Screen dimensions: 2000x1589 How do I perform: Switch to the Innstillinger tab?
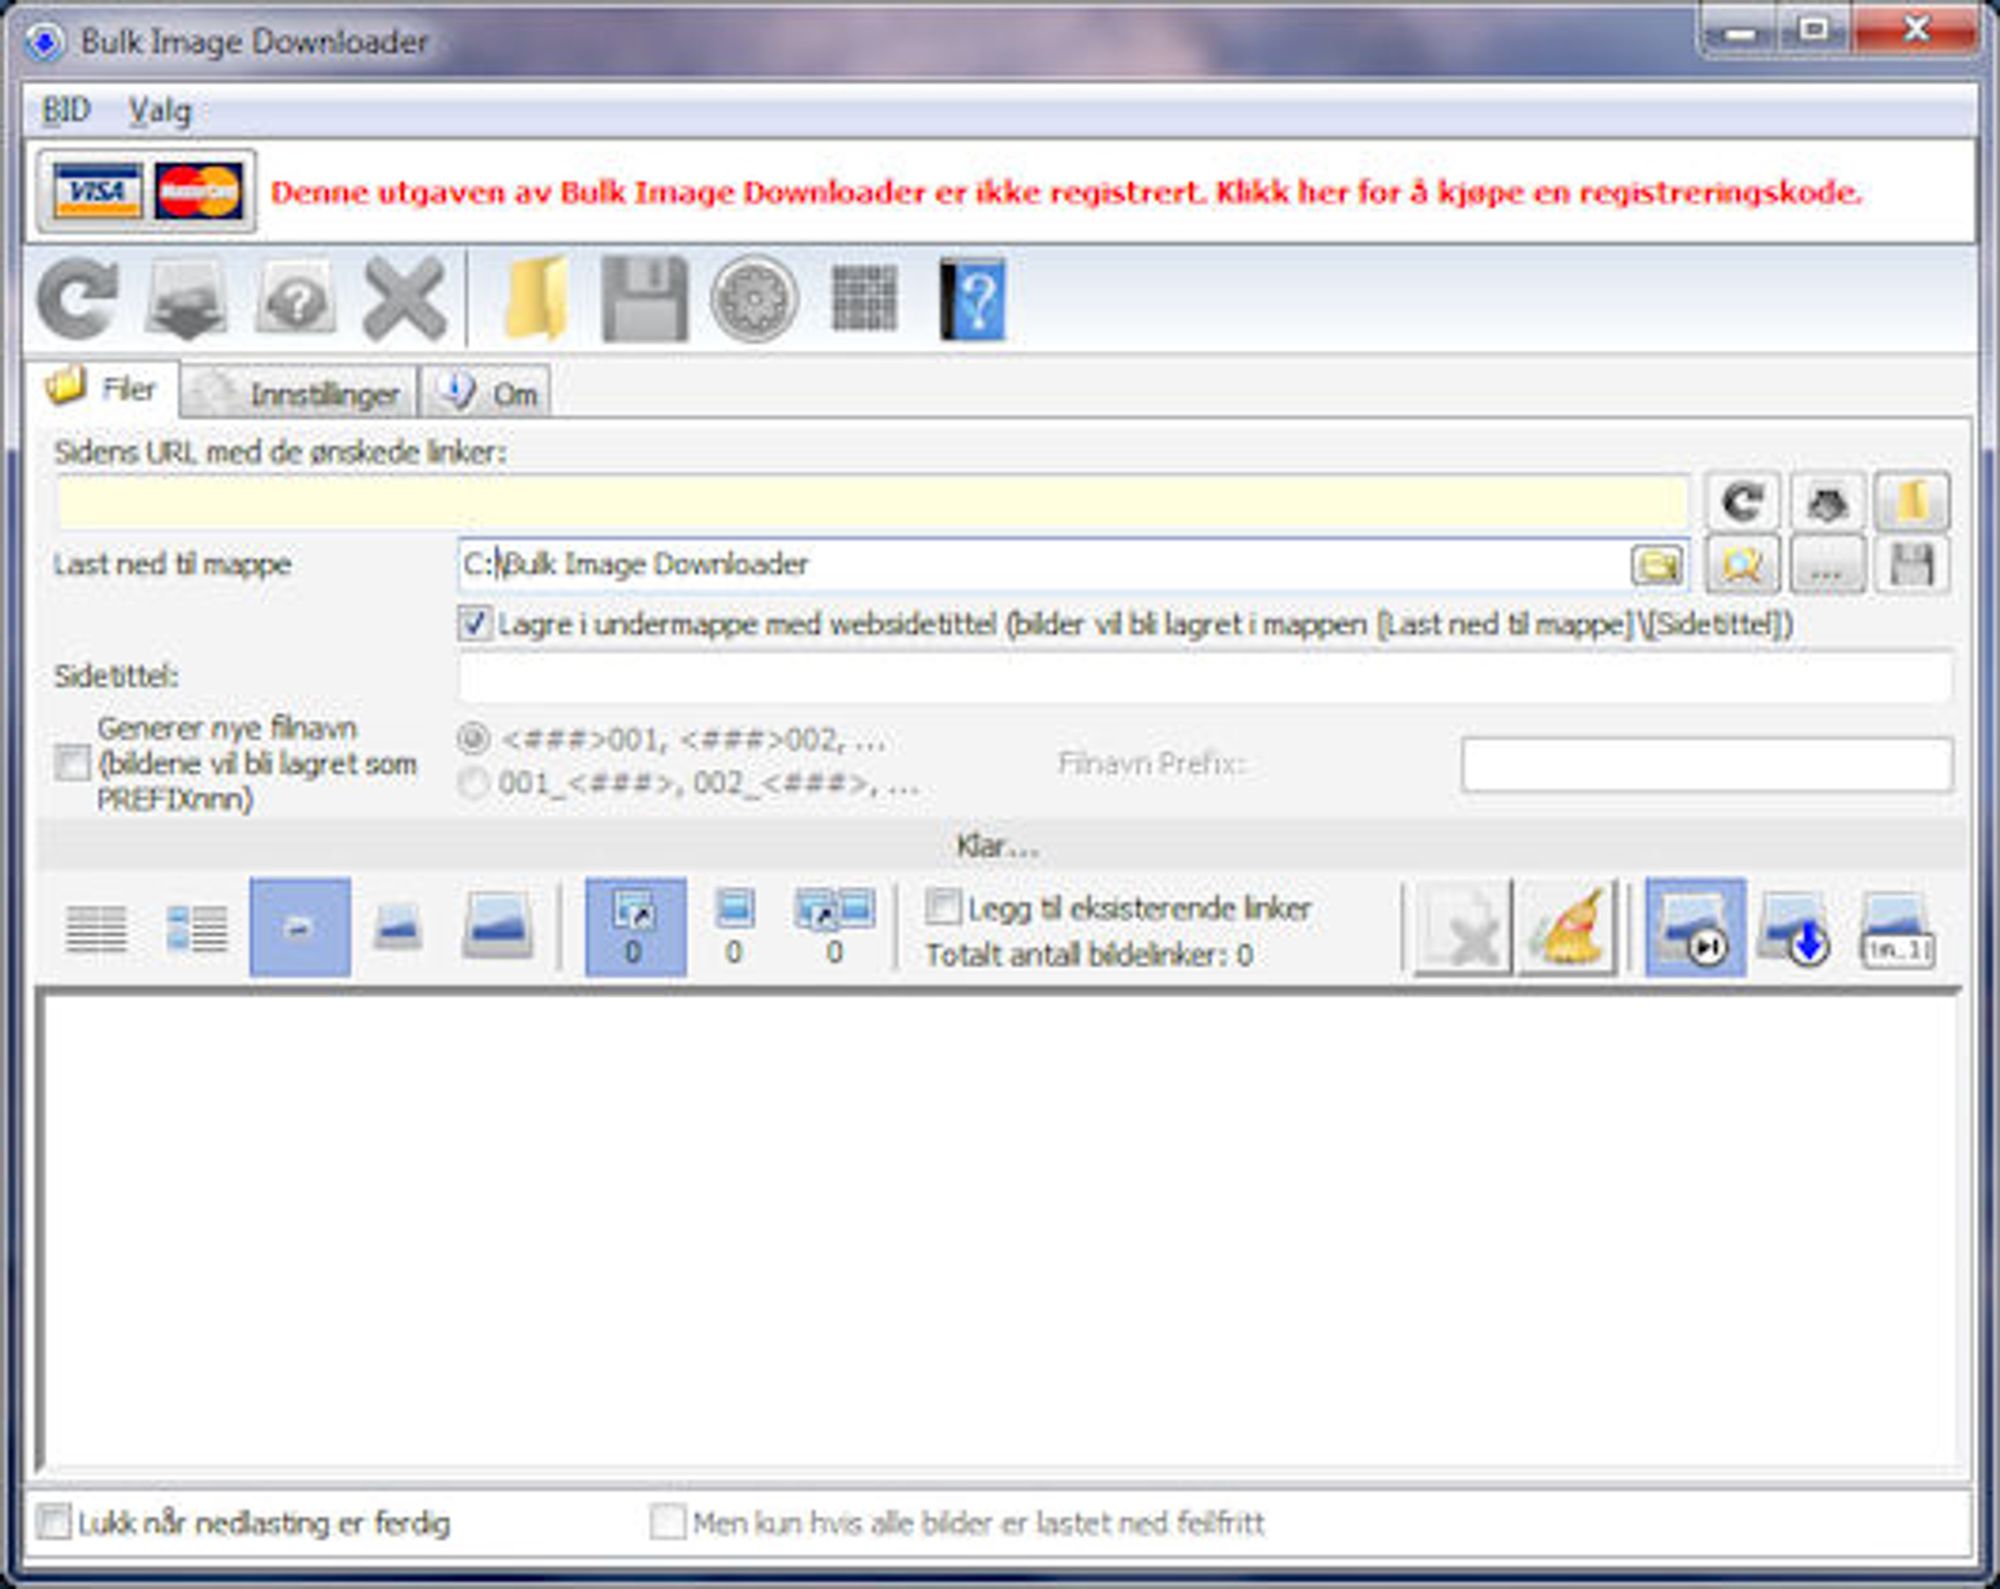(299, 393)
